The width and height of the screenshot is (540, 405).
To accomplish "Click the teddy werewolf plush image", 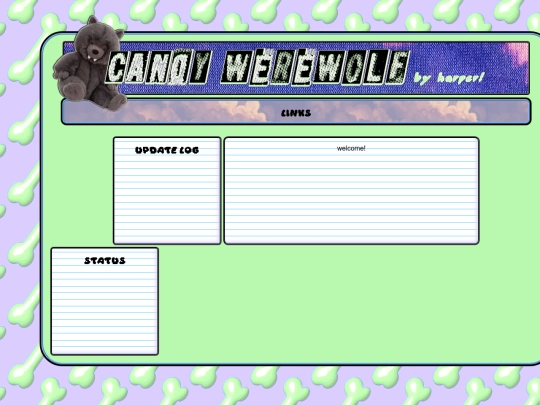I will click(x=90, y=64).
